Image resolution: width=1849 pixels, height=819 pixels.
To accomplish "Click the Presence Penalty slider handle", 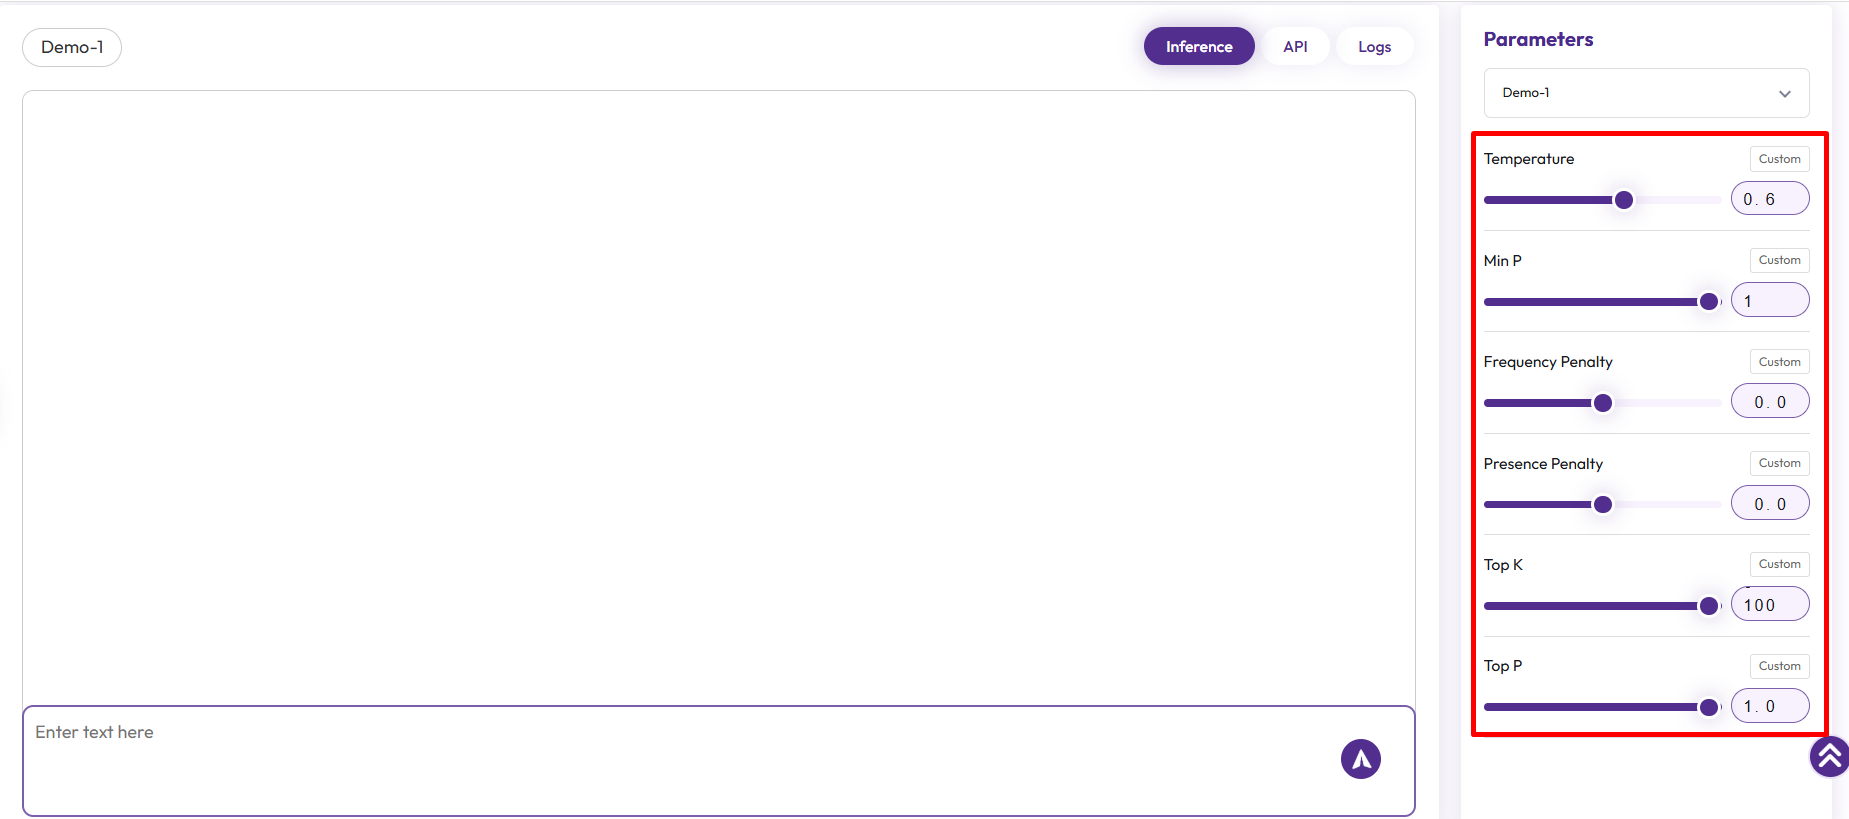I will 1603,504.
